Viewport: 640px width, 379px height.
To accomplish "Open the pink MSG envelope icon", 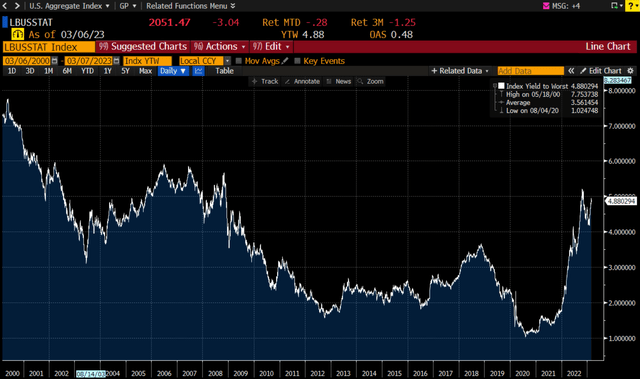I will tap(546, 6).
